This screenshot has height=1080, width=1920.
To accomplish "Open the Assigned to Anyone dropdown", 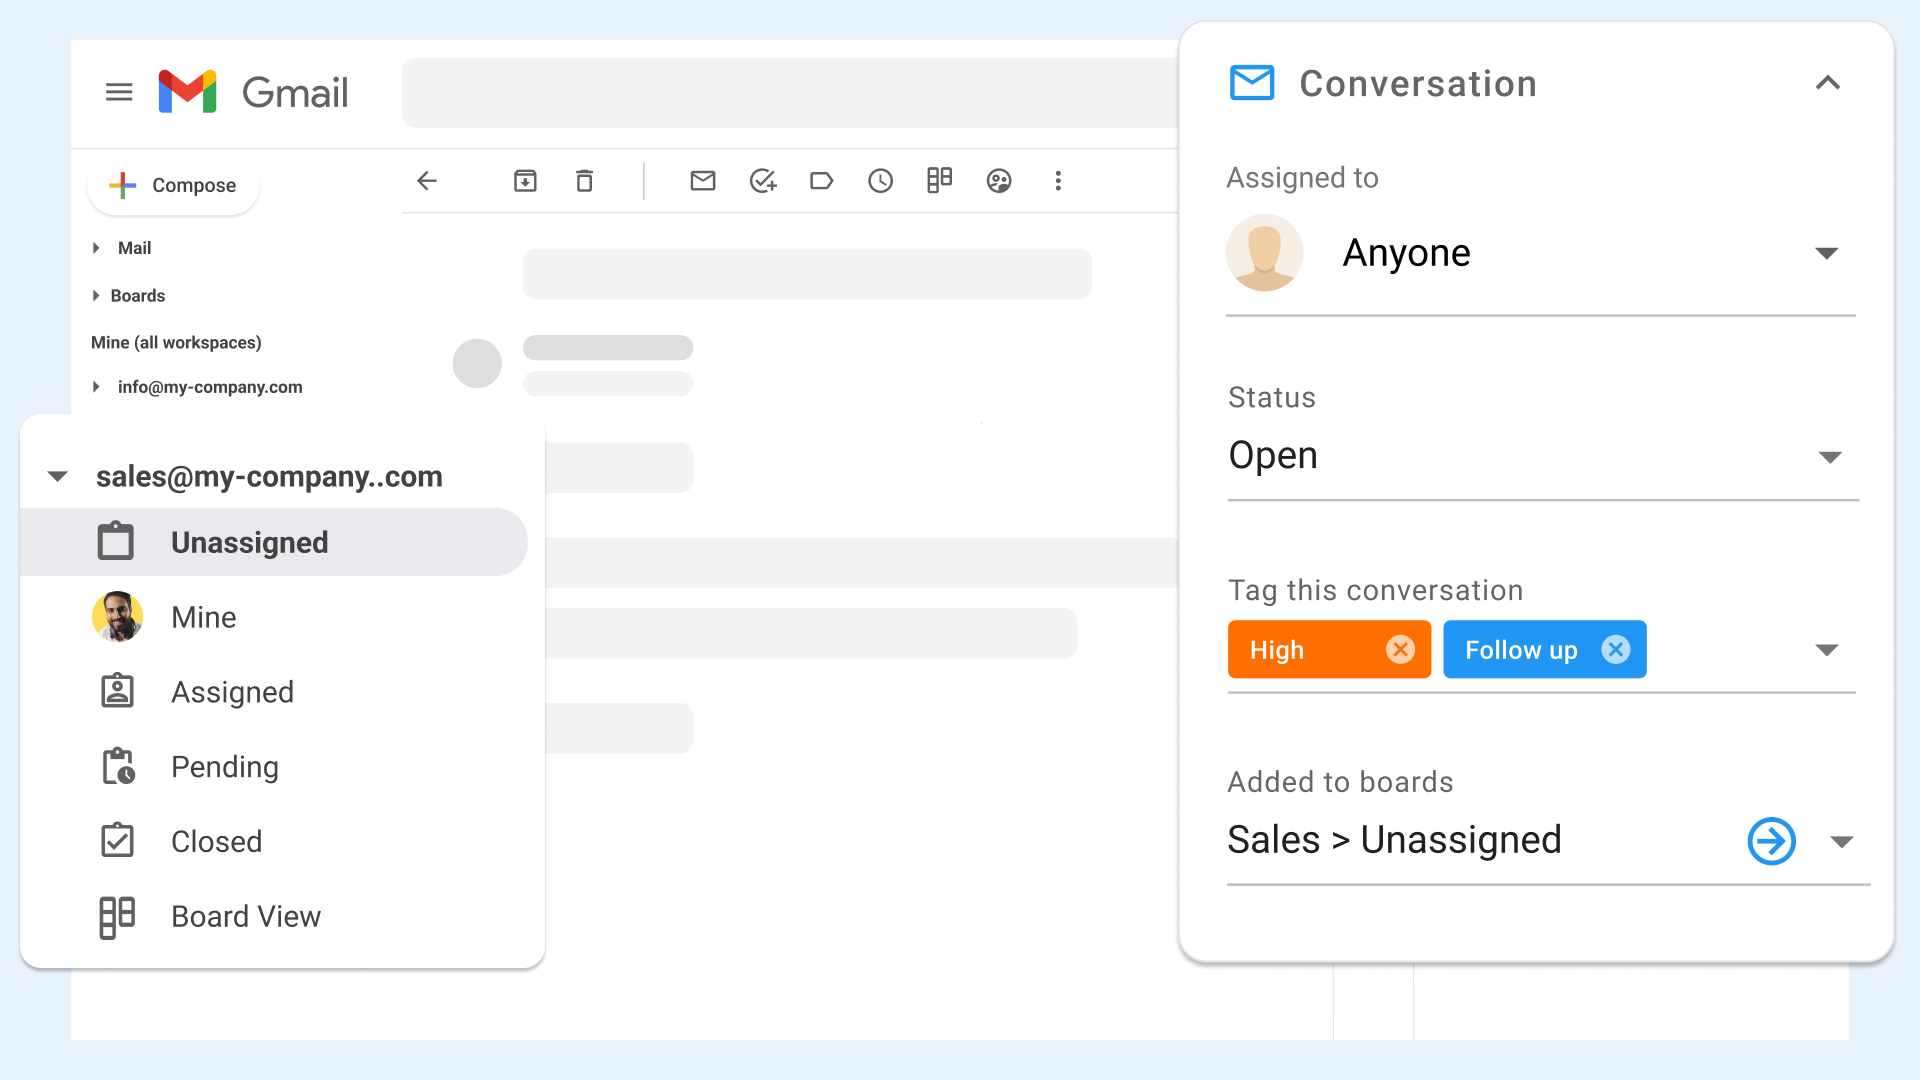I will (x=1826, y=254).
